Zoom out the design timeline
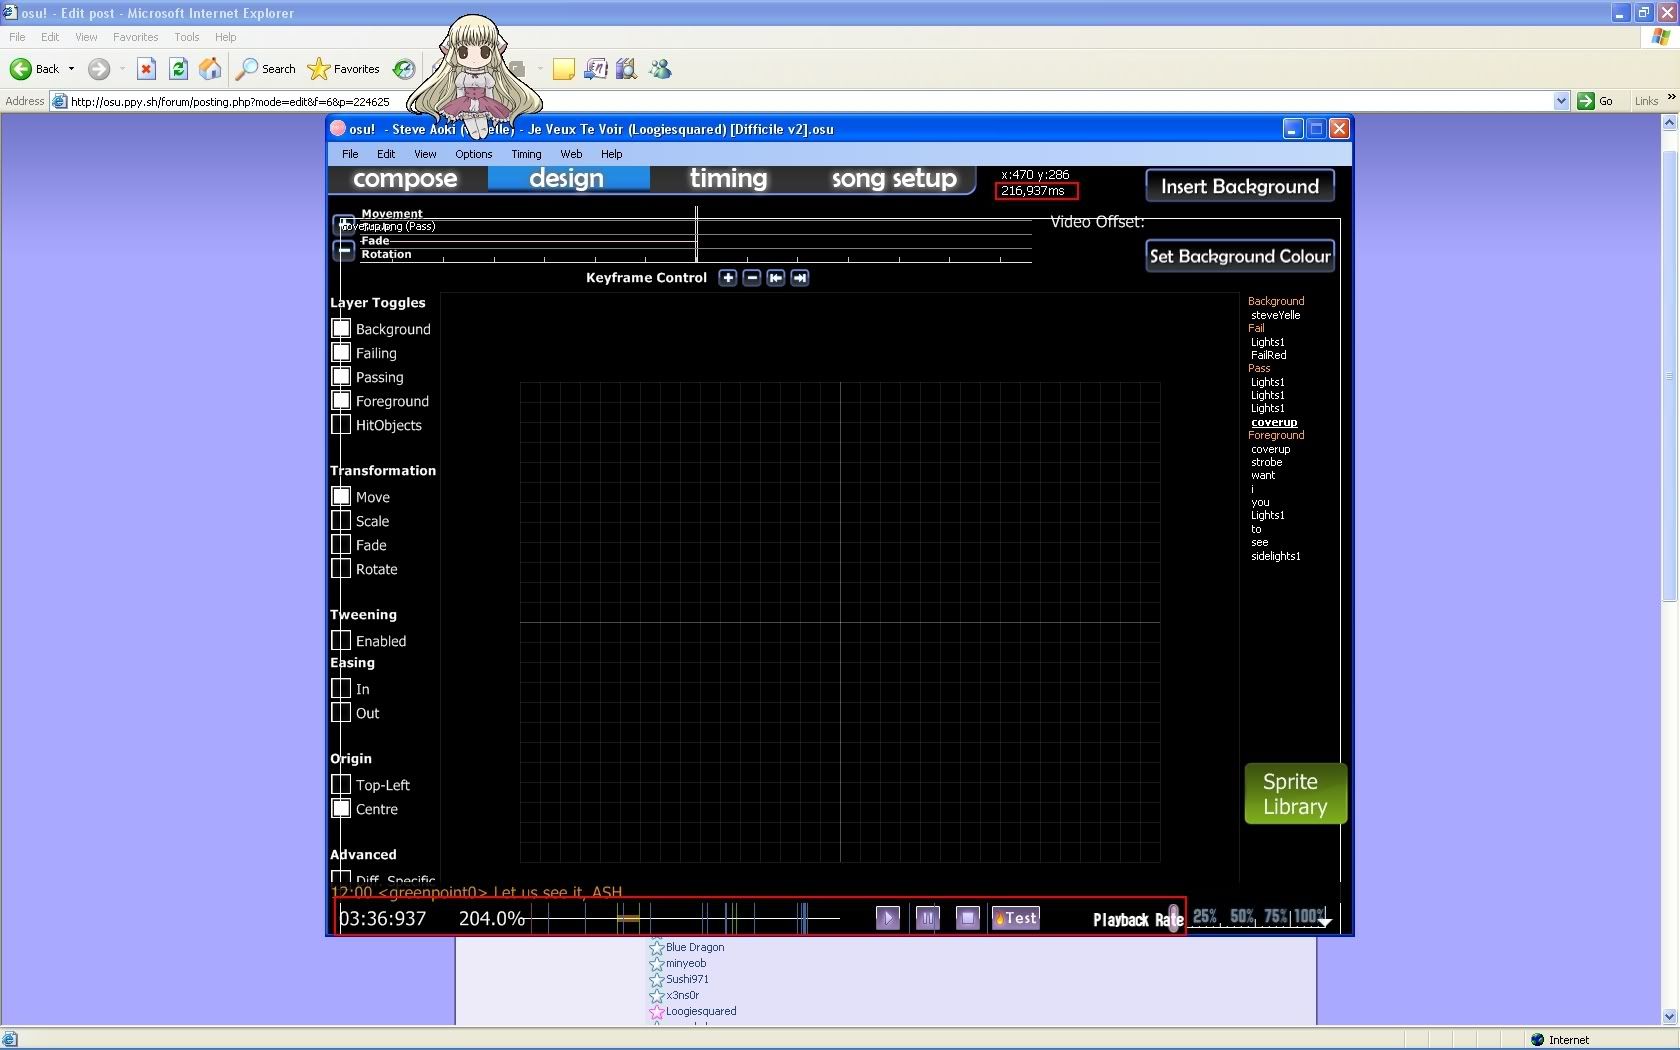This screenshot has height=1050, width=1680. click(344, 251)
